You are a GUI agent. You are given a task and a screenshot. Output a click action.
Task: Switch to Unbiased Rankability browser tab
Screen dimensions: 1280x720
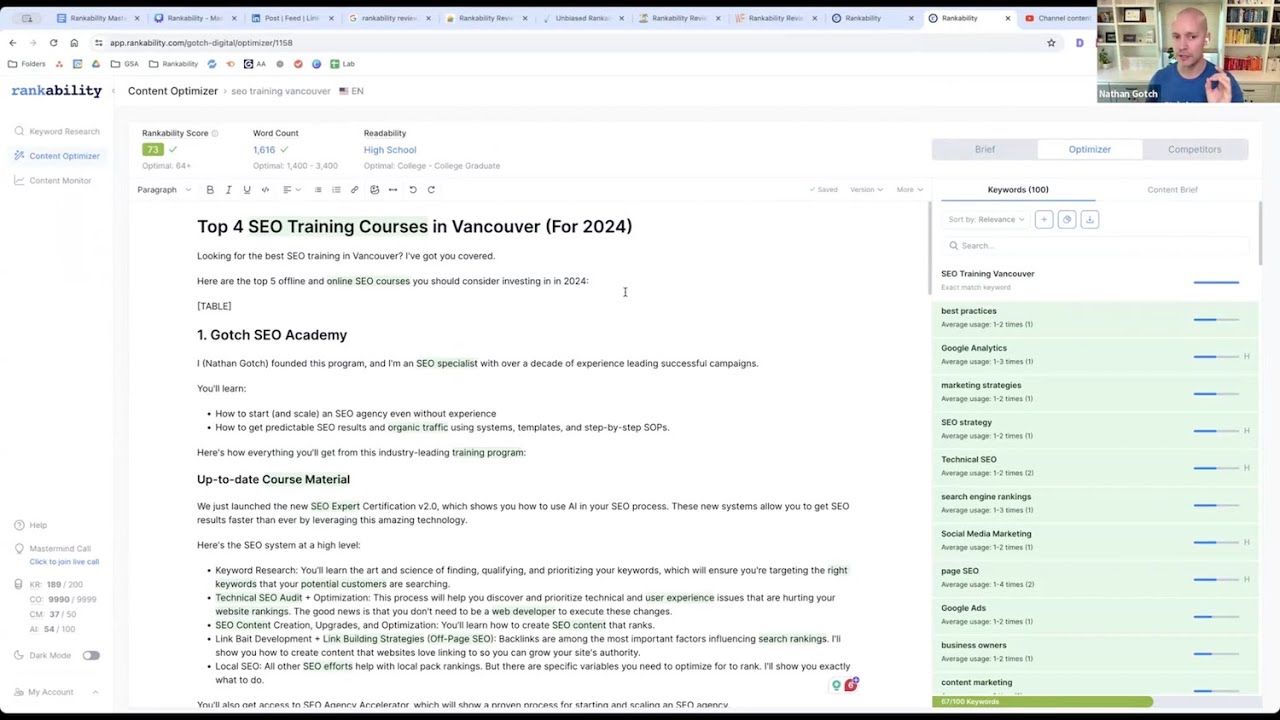583,18
